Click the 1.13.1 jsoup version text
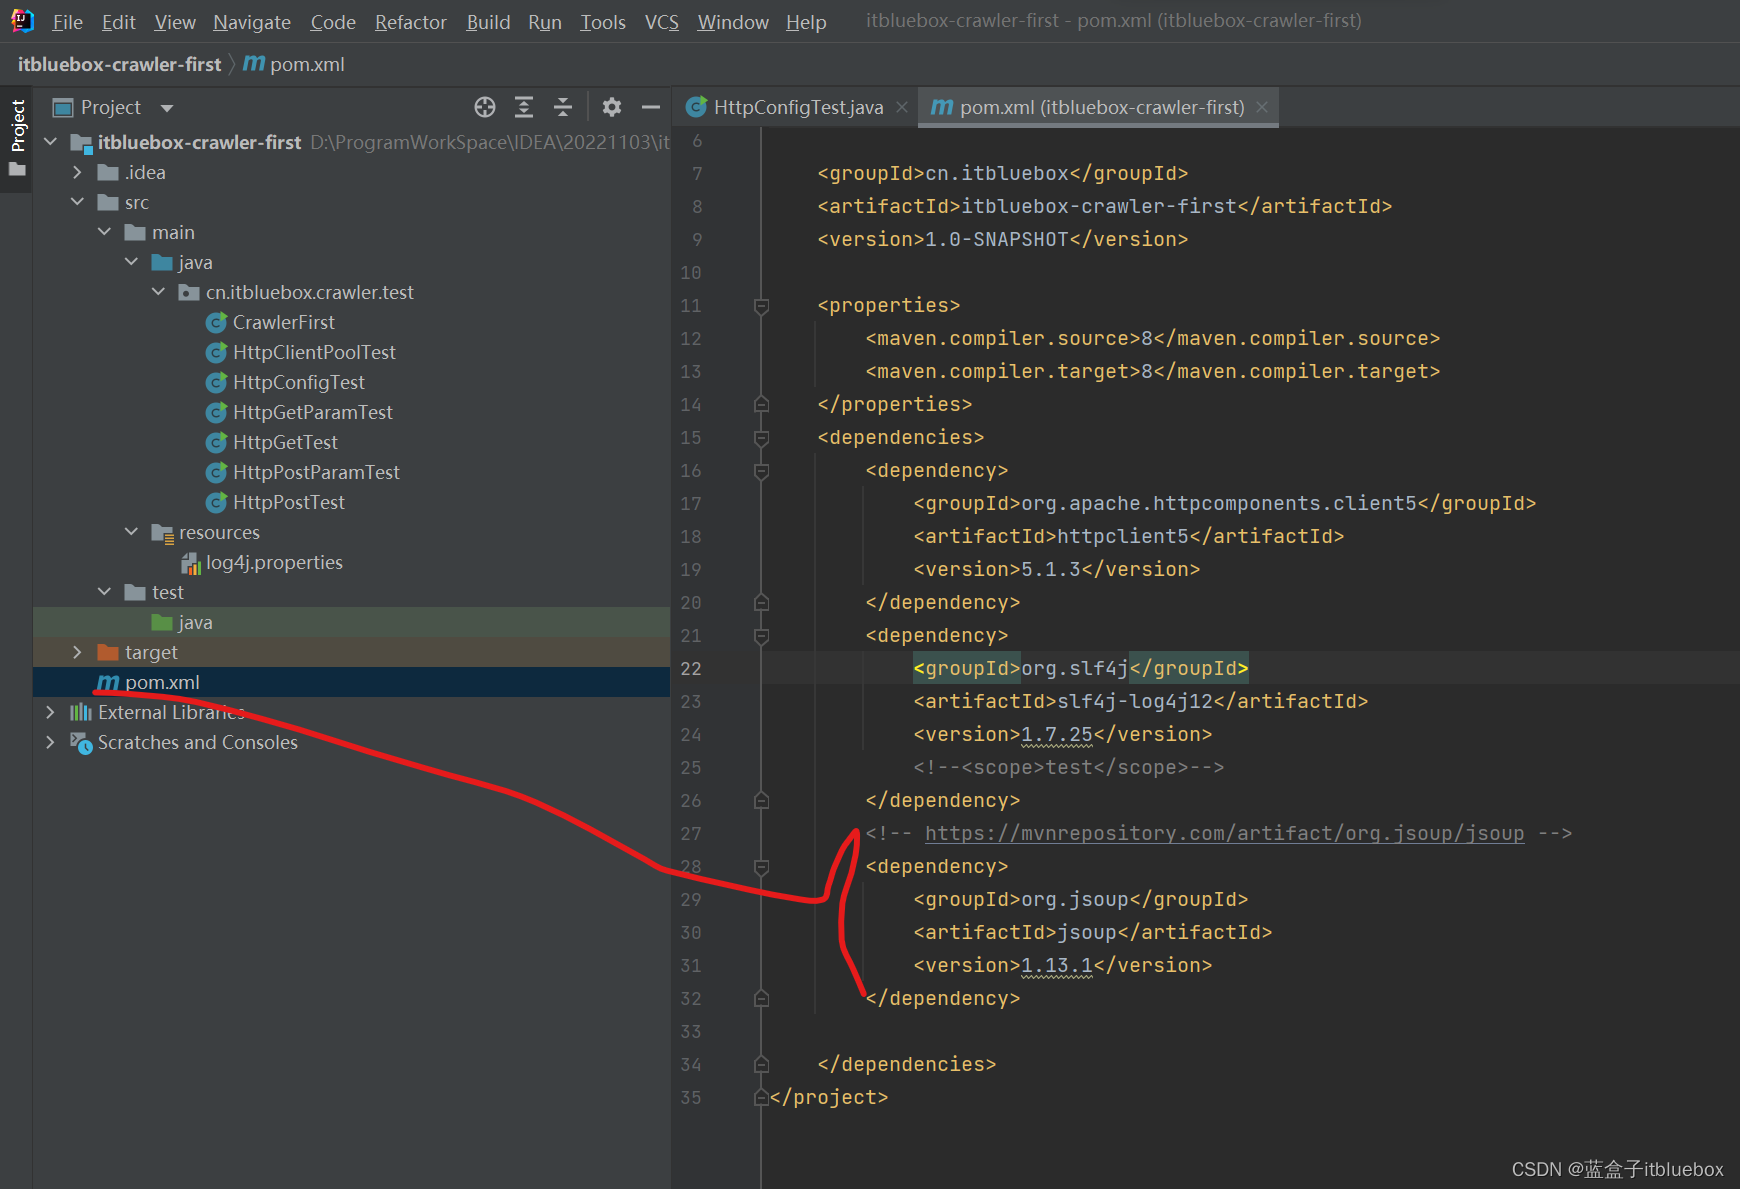 [x=1057, y=965]
